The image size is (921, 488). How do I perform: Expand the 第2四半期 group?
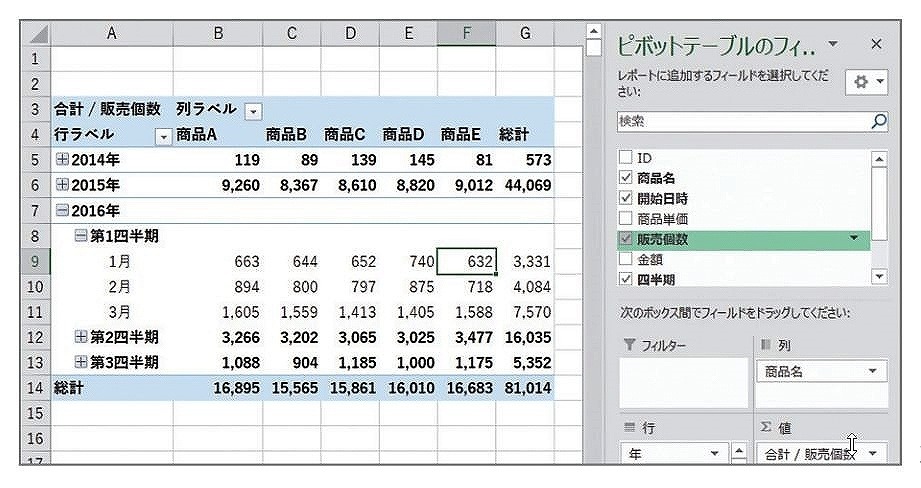82,336
